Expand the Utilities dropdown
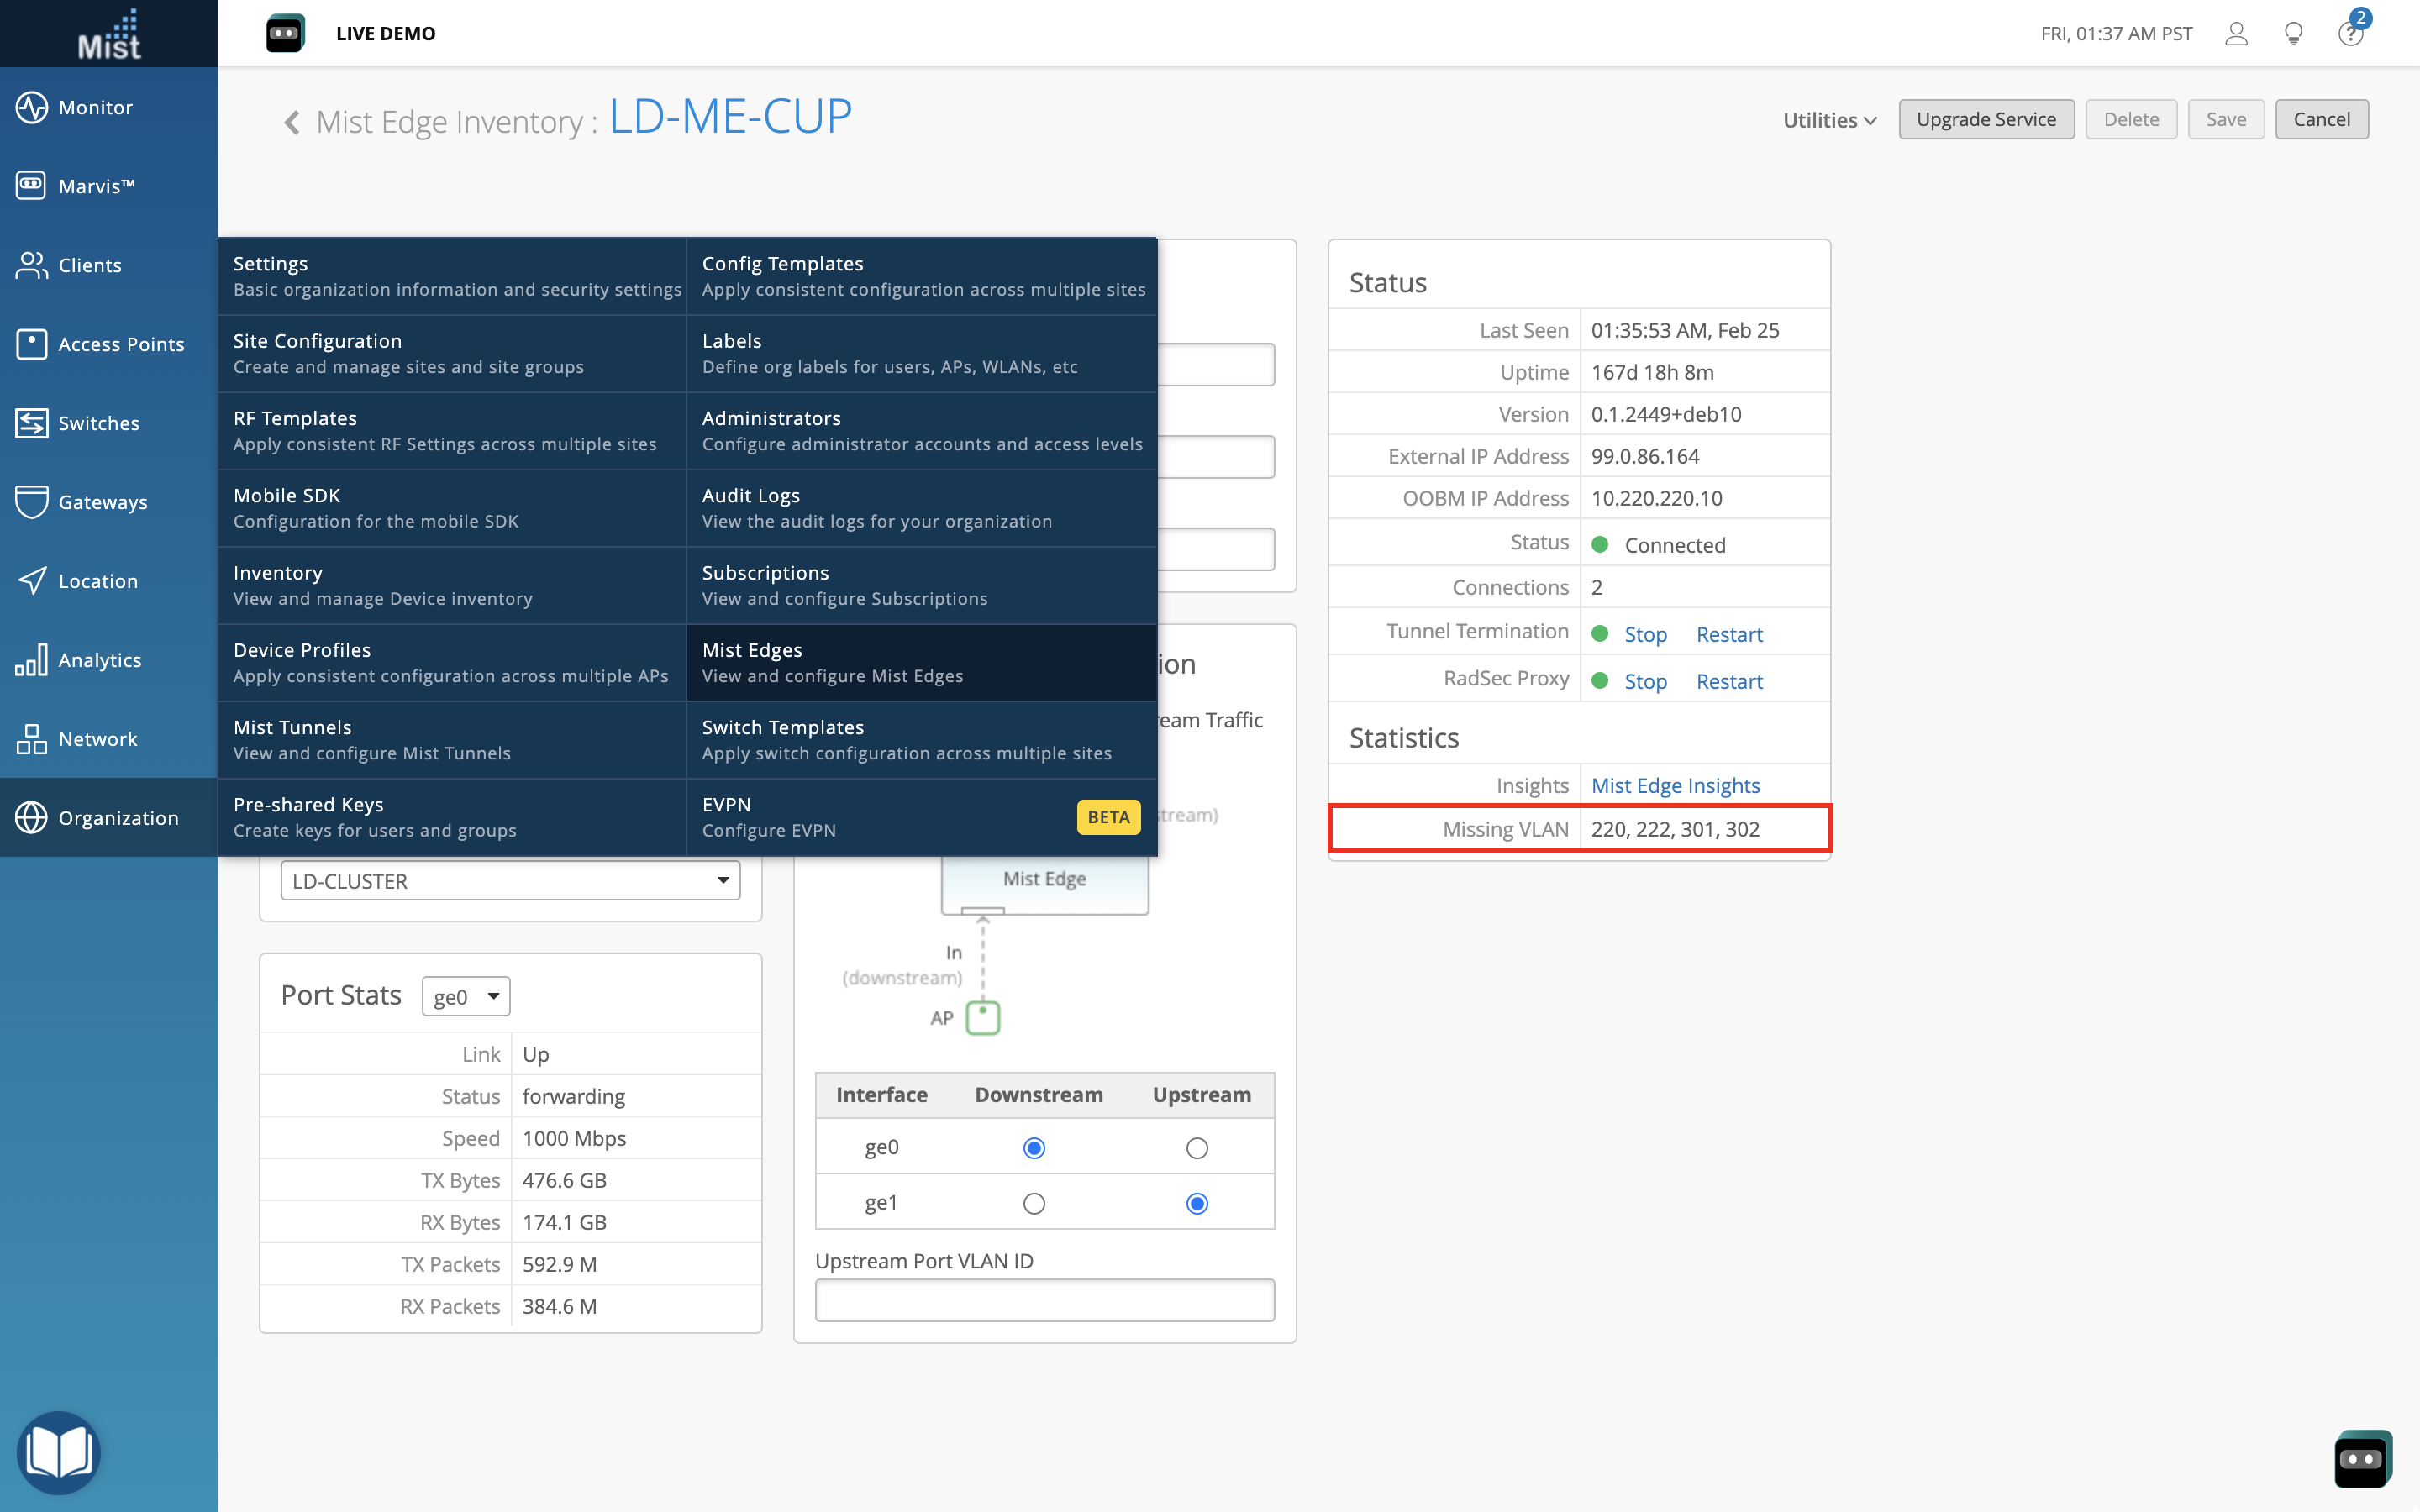 point(1829,120)
